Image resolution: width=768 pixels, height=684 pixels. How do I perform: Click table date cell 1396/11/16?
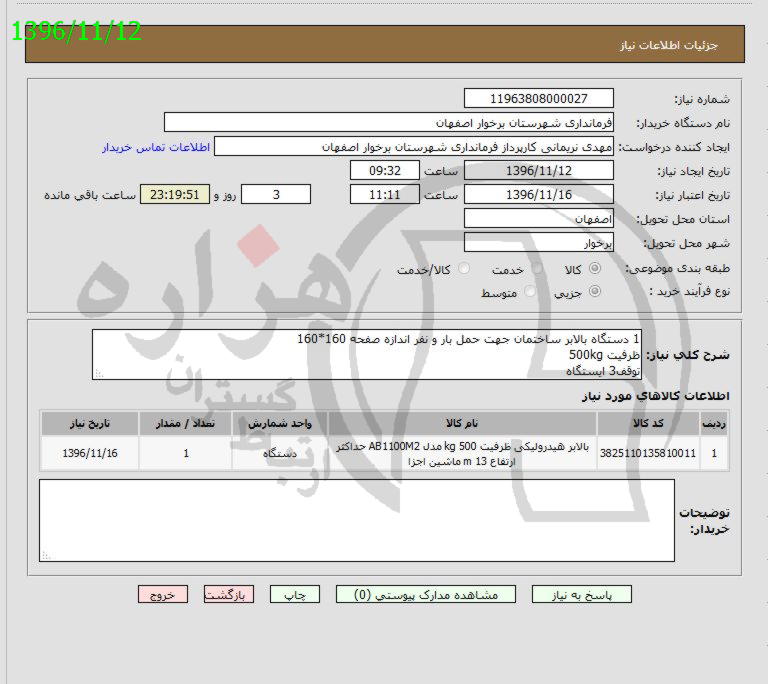pos(90,453)
